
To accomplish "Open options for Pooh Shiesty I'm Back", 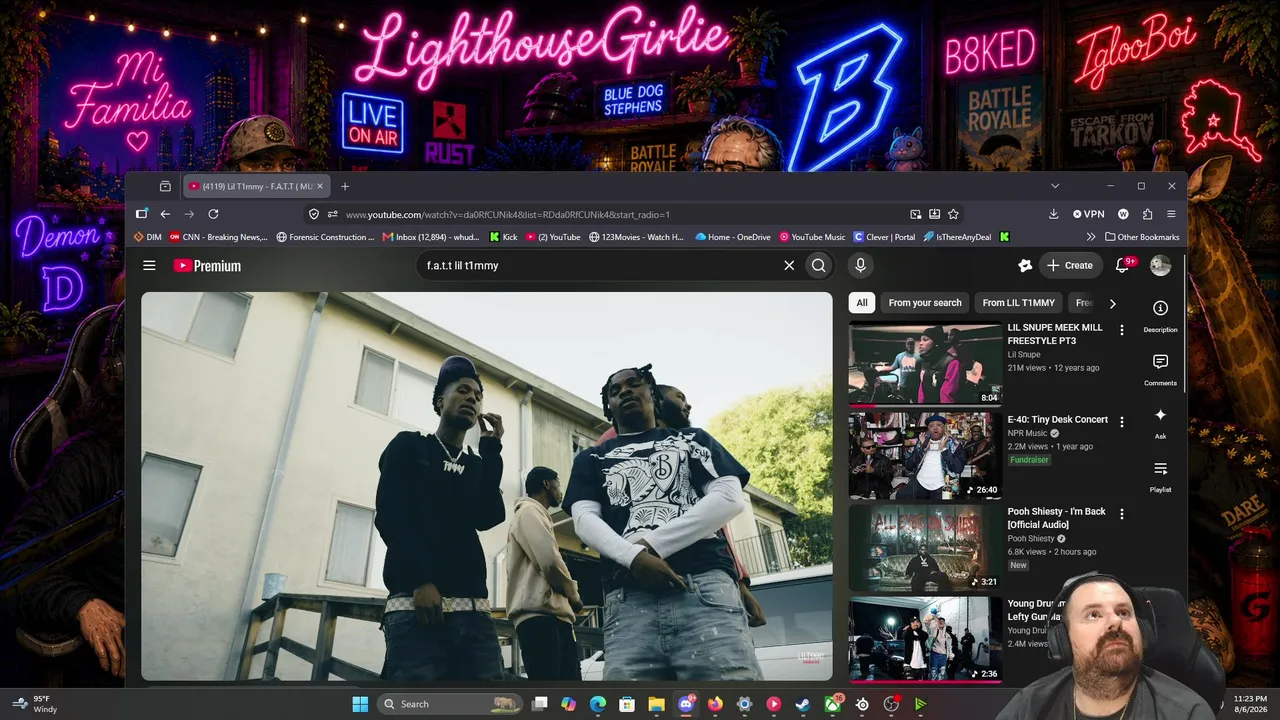I will pos(1122,514).
